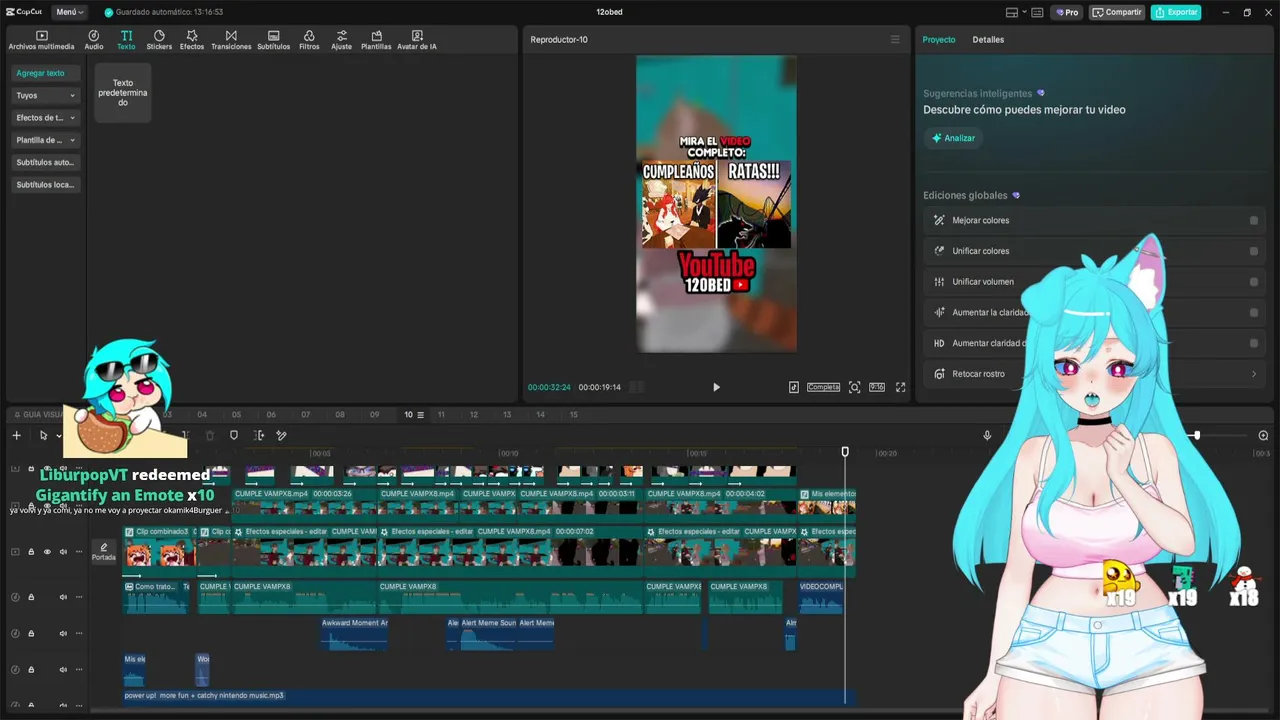Select the Subtítulos locales sidebar item

45,185
